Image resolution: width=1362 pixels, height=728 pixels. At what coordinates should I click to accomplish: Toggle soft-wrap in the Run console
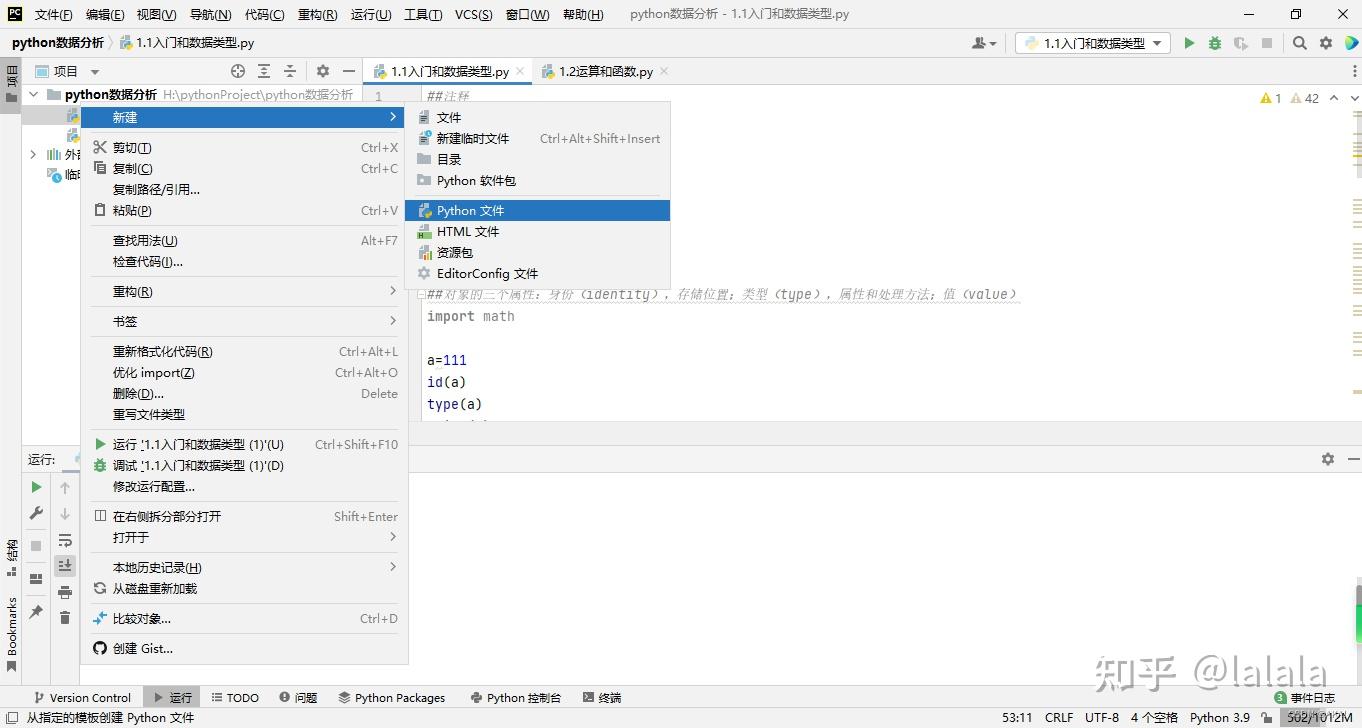click(65, 540)
